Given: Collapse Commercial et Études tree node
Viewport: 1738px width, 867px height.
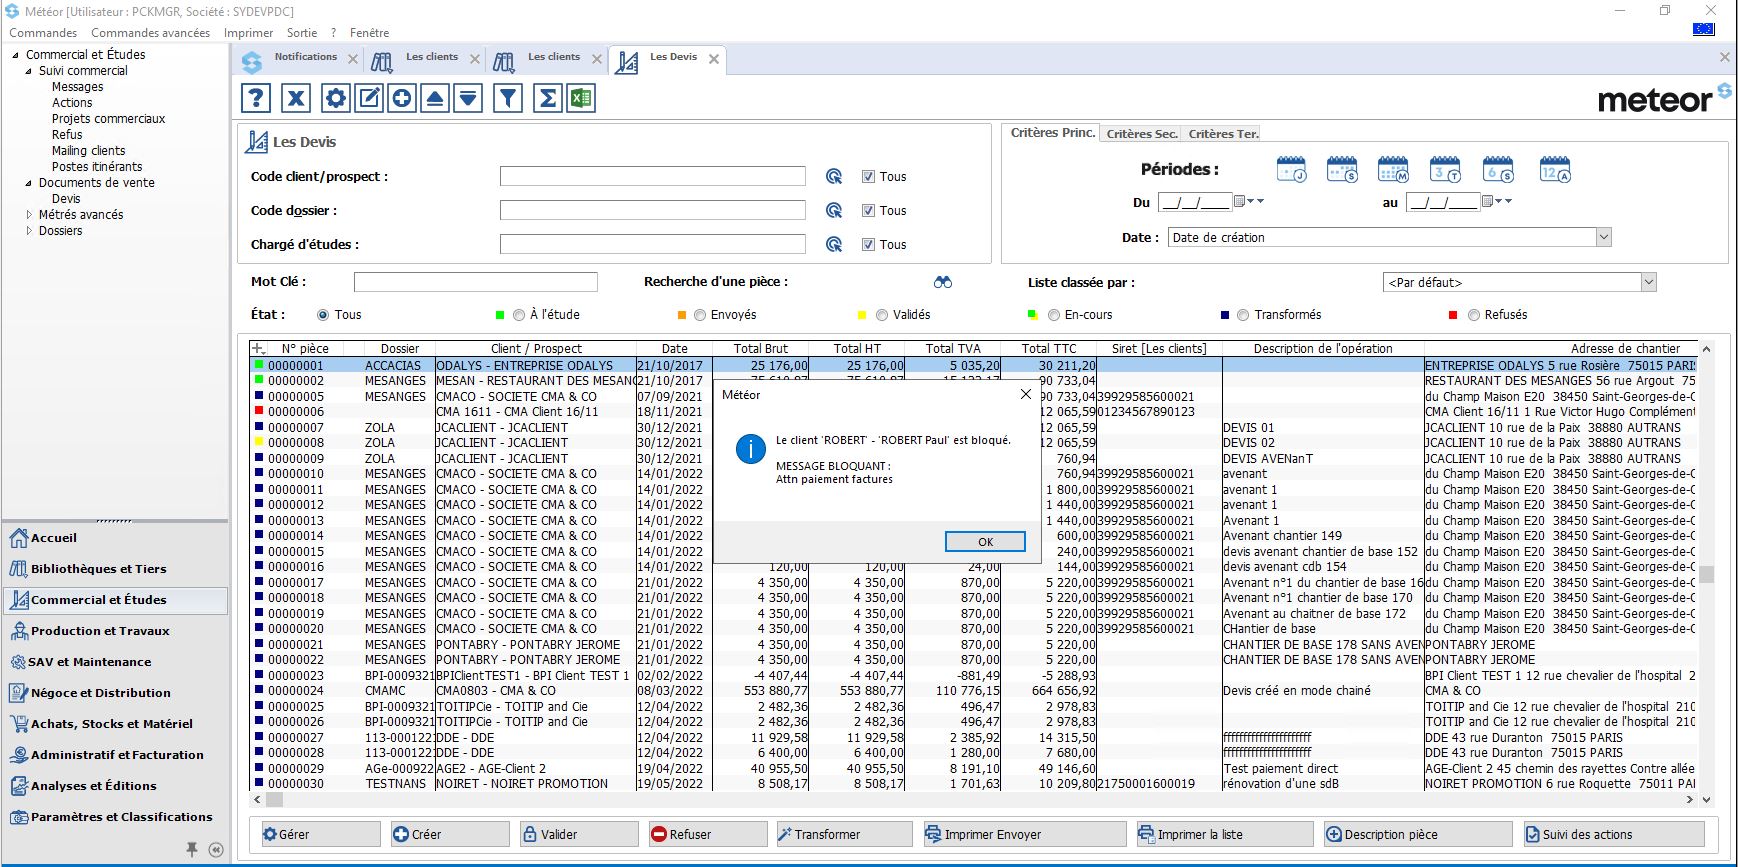Looking at the screenshot, I should click(15, 55).
